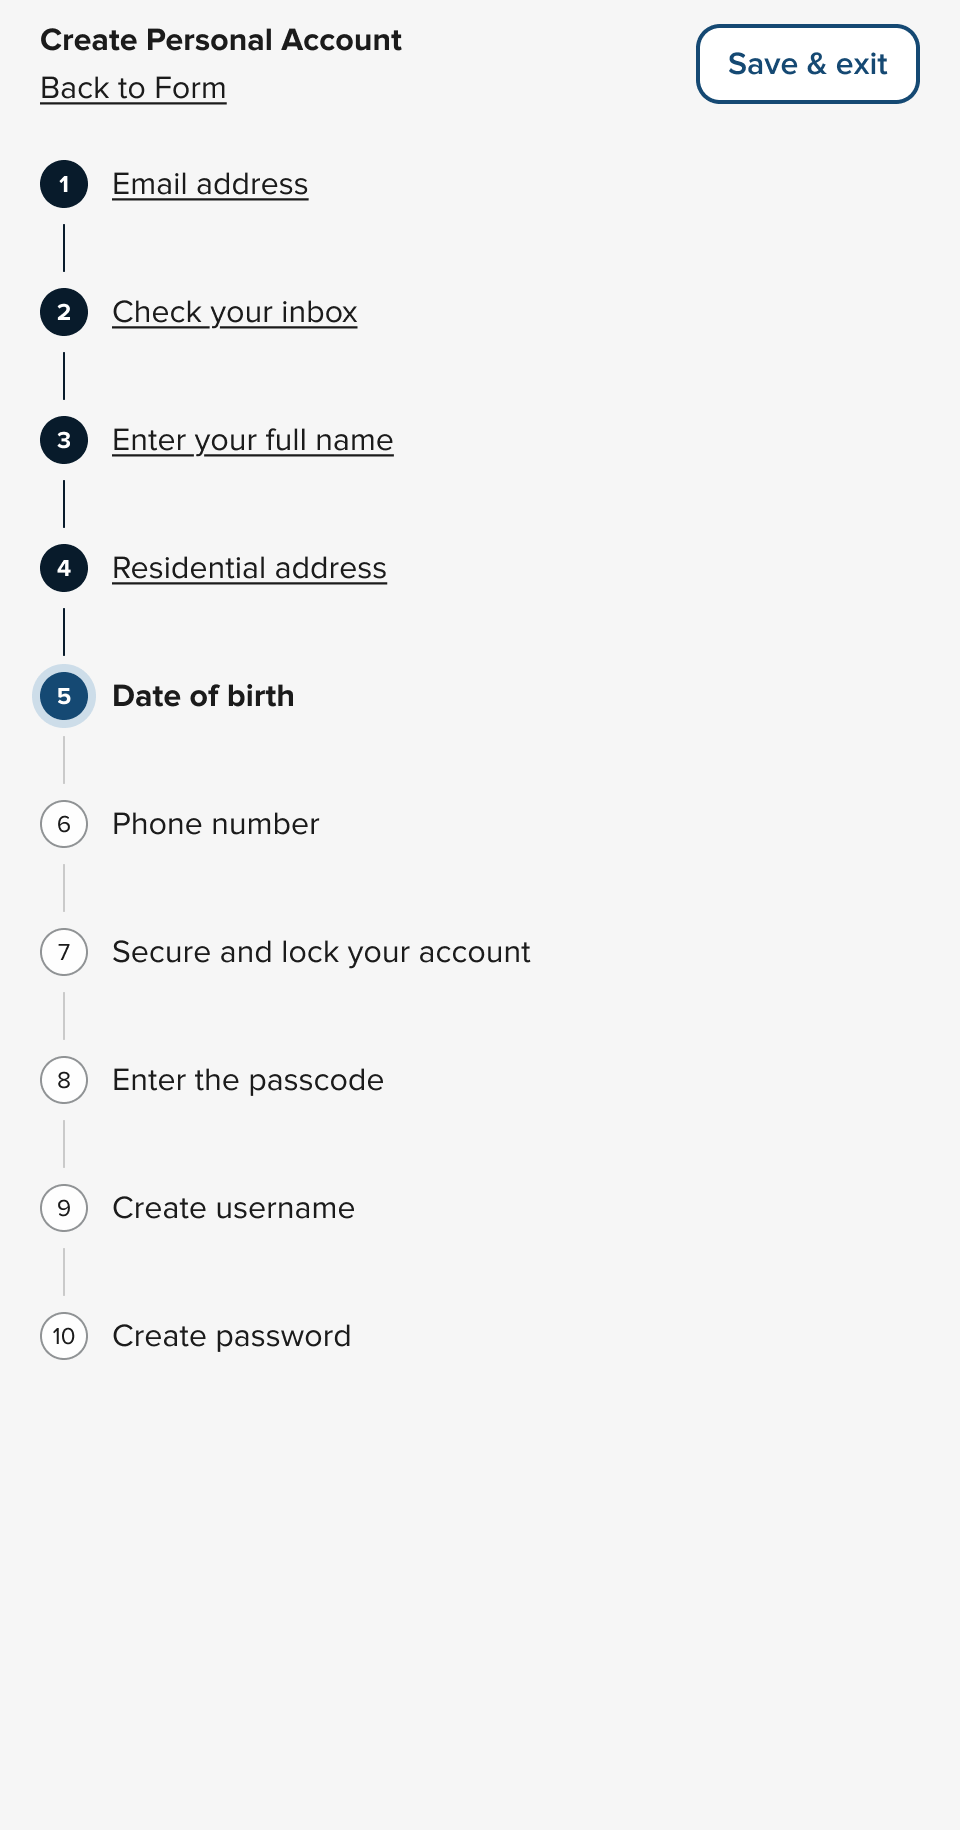Click the step 6 outlined circle
960x1830 pixels.
coord(64,824)
